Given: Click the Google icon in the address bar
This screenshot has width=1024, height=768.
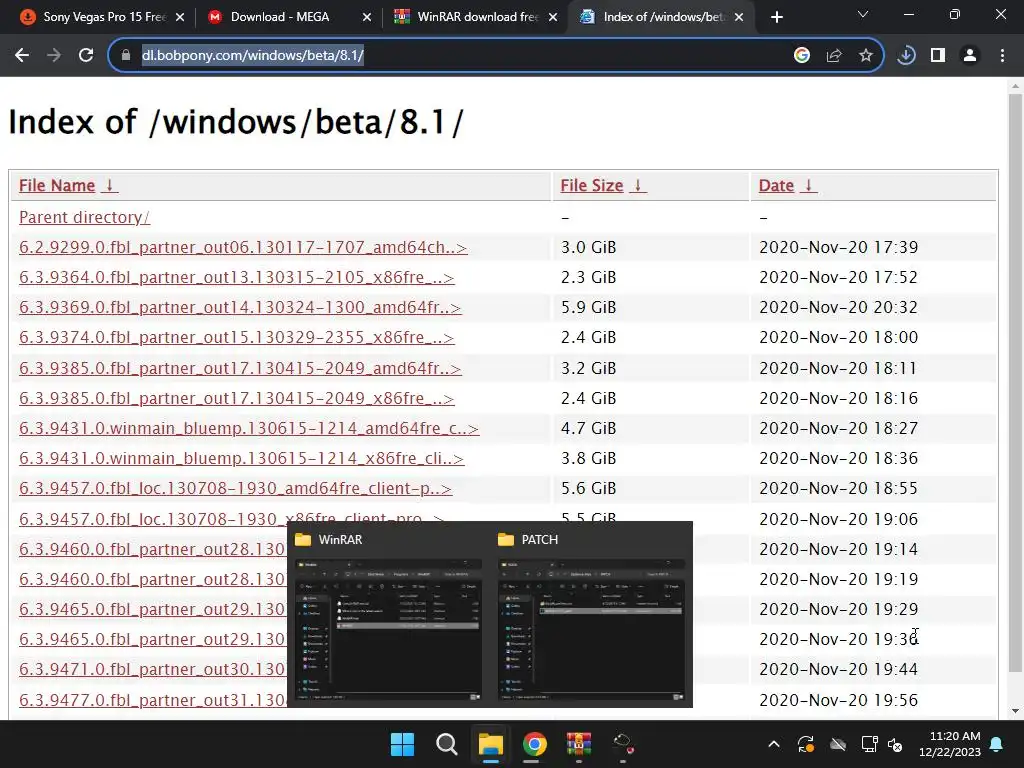Looking at the screenshot, I should [802, 56].
